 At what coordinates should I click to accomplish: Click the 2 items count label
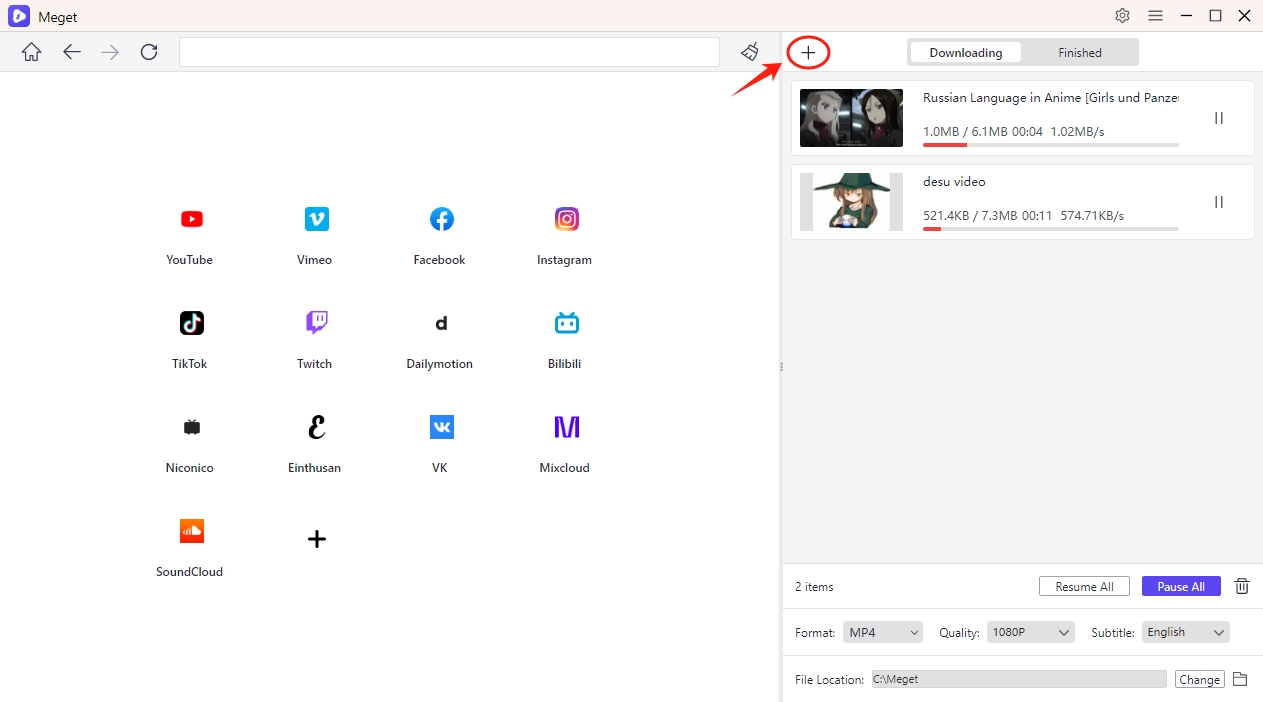814,587
